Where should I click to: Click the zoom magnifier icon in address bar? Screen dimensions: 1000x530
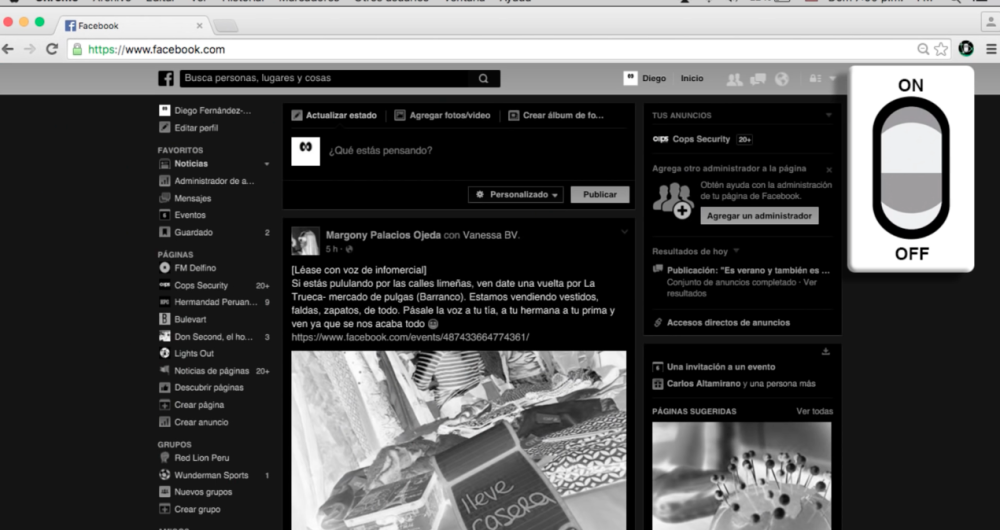pyautogui.click(x=923, y=49)
